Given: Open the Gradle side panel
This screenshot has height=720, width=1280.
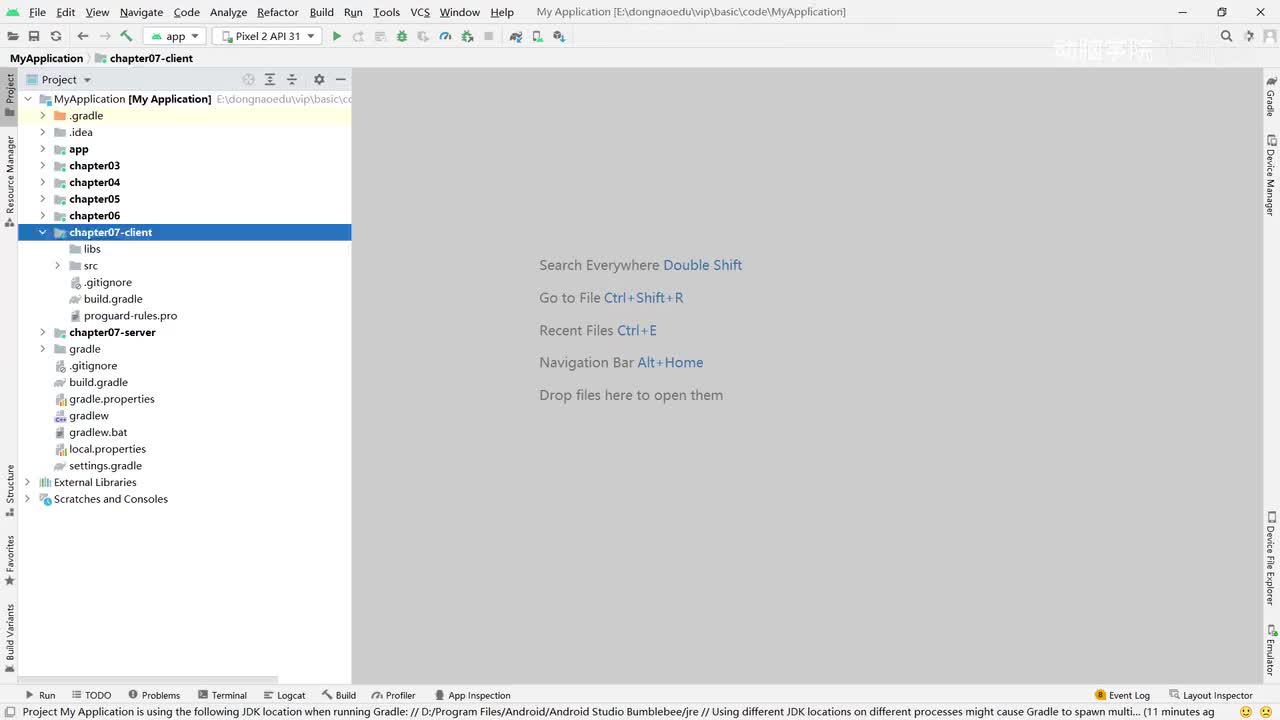Looking at the screenshot, I should (1271, 96).
